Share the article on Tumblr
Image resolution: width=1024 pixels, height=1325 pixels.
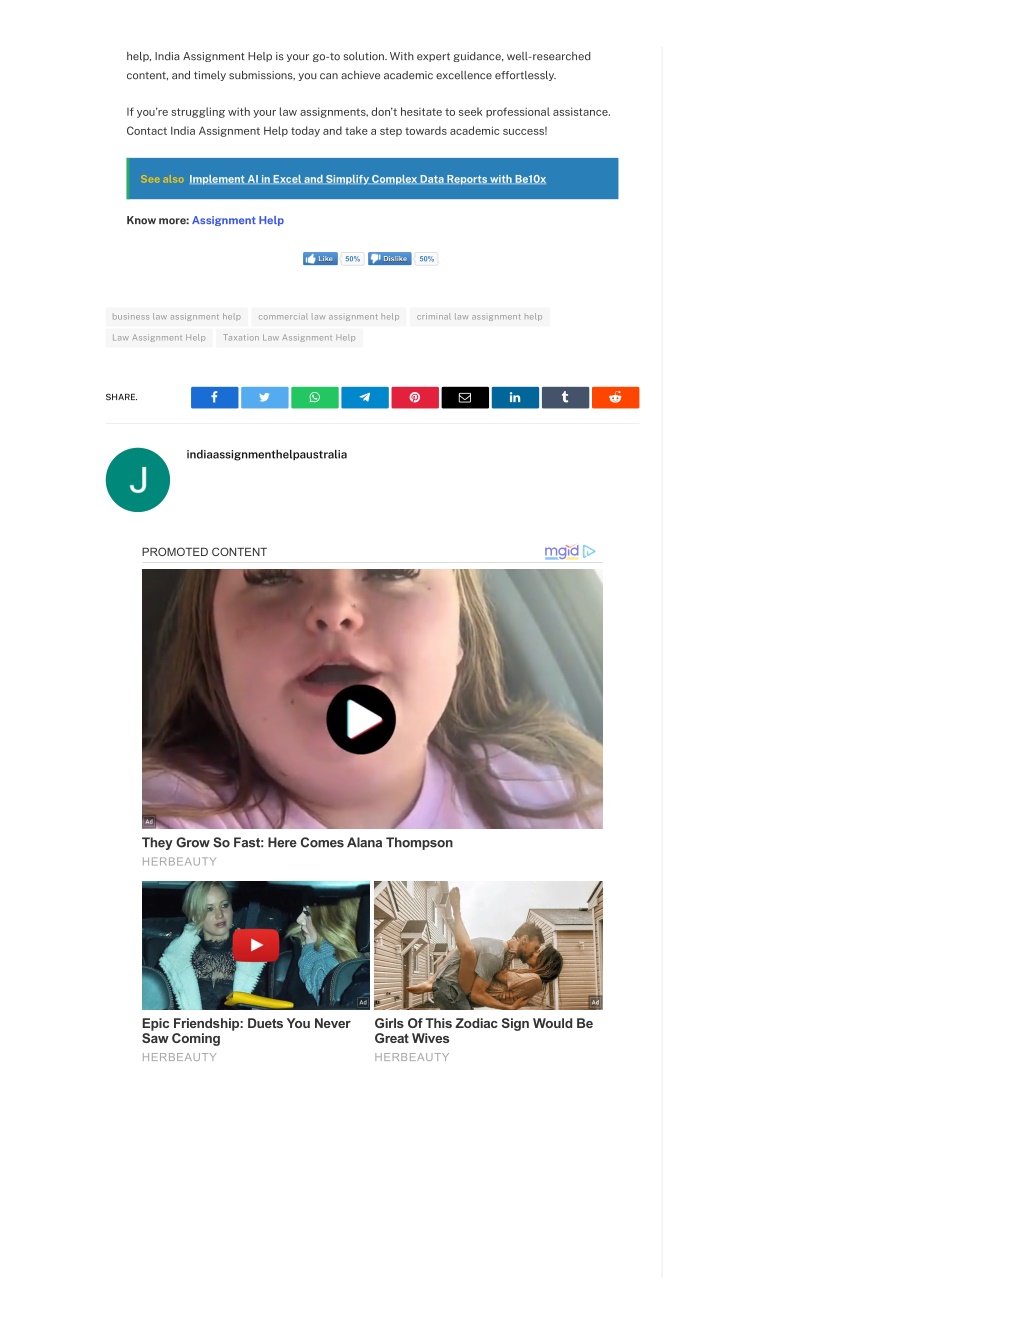tap(565, 398)
